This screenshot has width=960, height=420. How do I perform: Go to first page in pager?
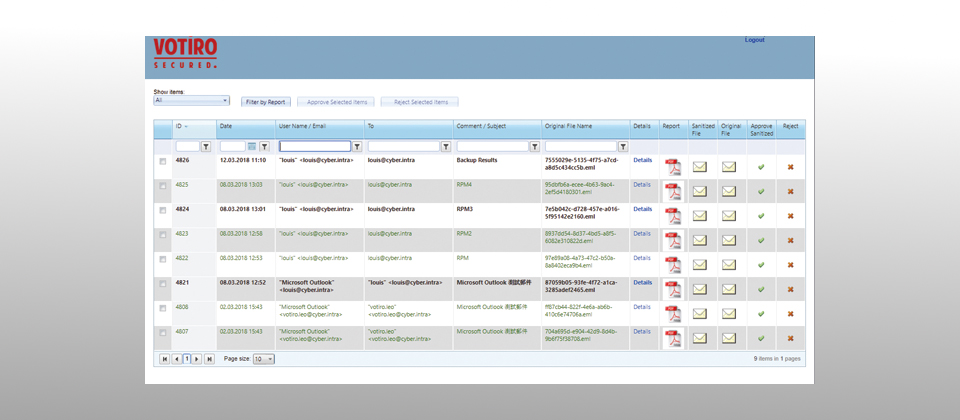point(165,359)
